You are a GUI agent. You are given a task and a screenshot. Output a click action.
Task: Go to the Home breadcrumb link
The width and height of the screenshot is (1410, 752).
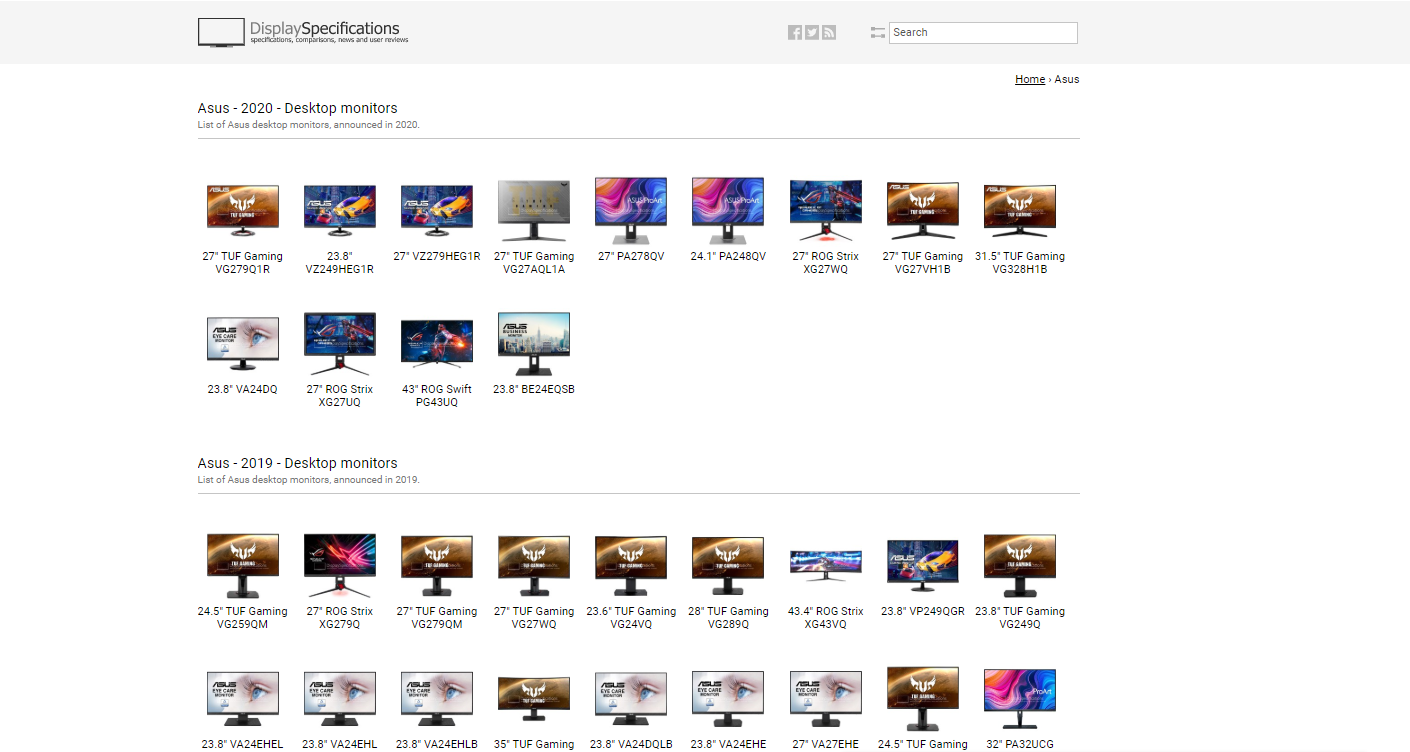point(1030,79)
